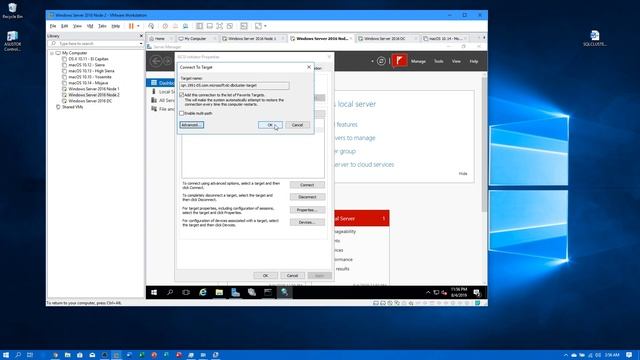
Task: Click show library sidebar toolbar icon
Action: pyautogui.click(x=200, y=26)
